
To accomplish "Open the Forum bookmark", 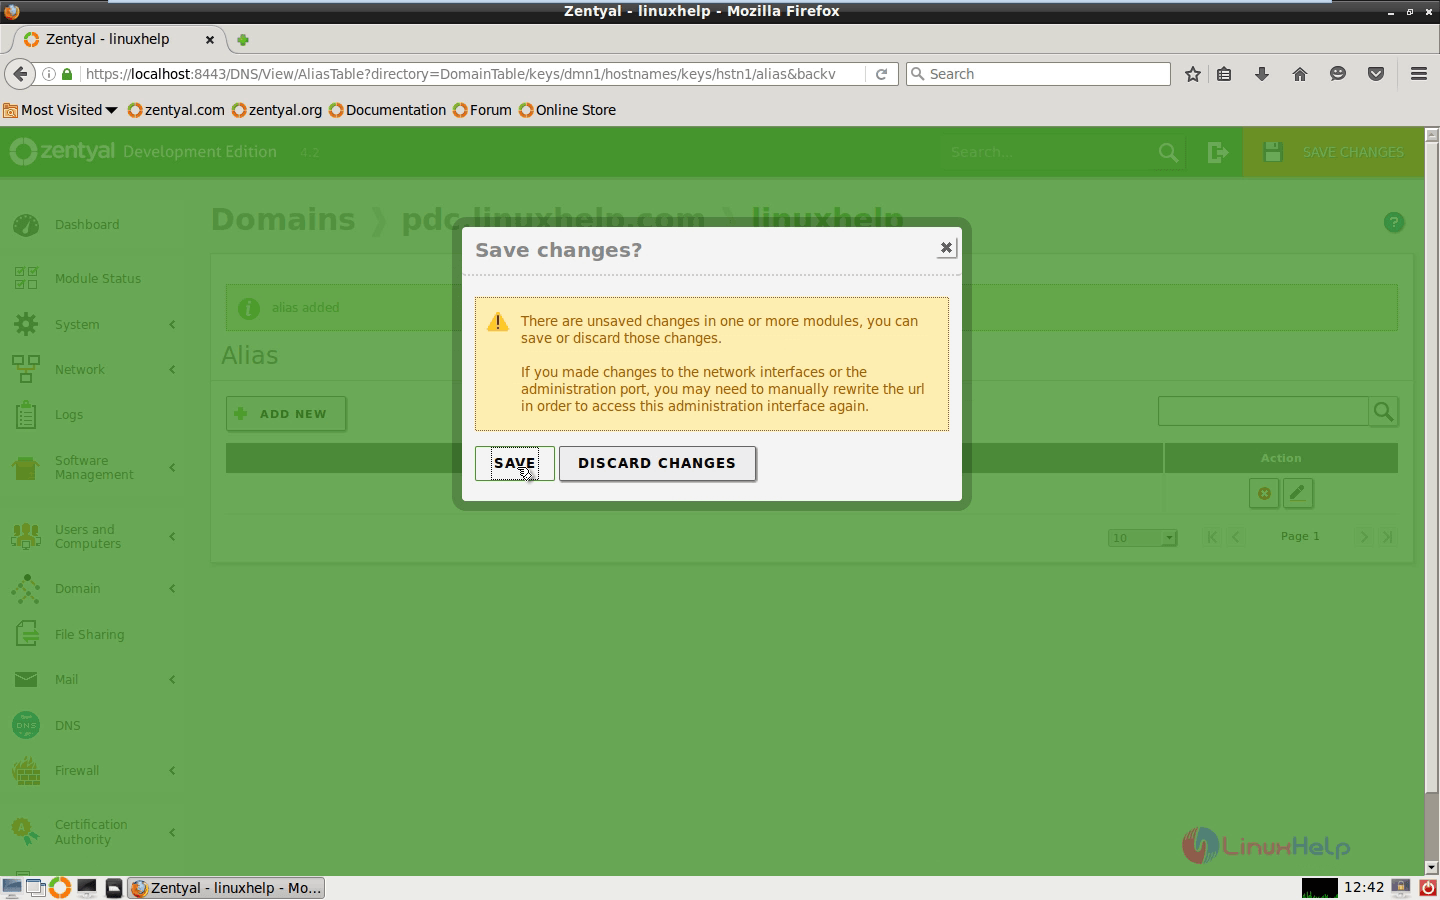I will (x=482, y=110).
